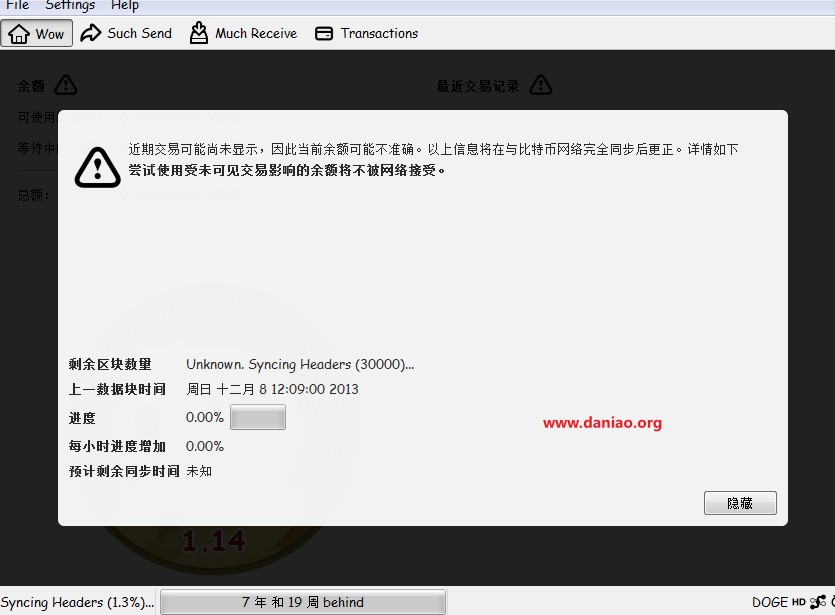Click the Such Send arrow icon

coord(91,33)
